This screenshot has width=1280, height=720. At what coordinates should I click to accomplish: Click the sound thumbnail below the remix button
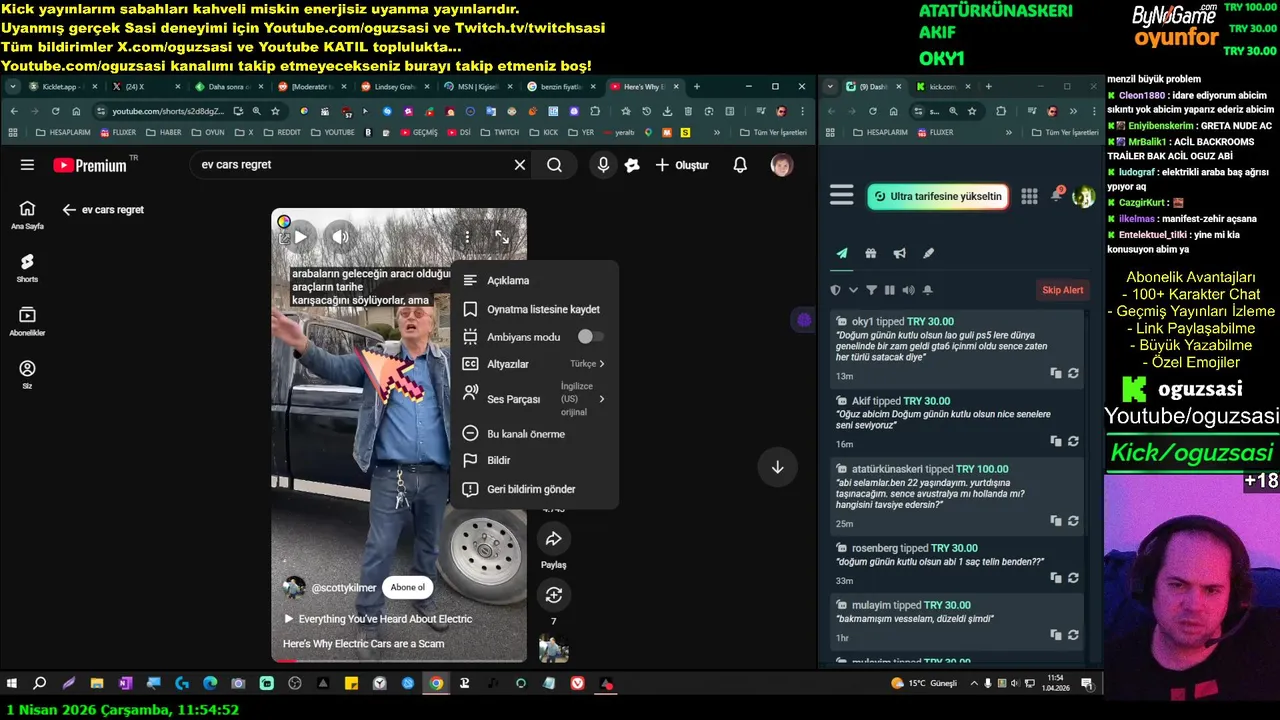coord(553,649)
